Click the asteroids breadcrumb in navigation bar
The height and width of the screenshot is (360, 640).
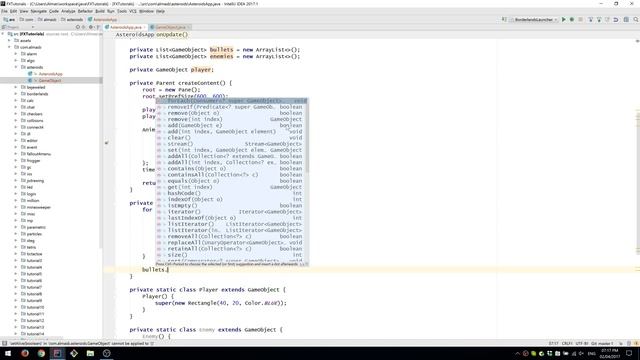point(72,19)
